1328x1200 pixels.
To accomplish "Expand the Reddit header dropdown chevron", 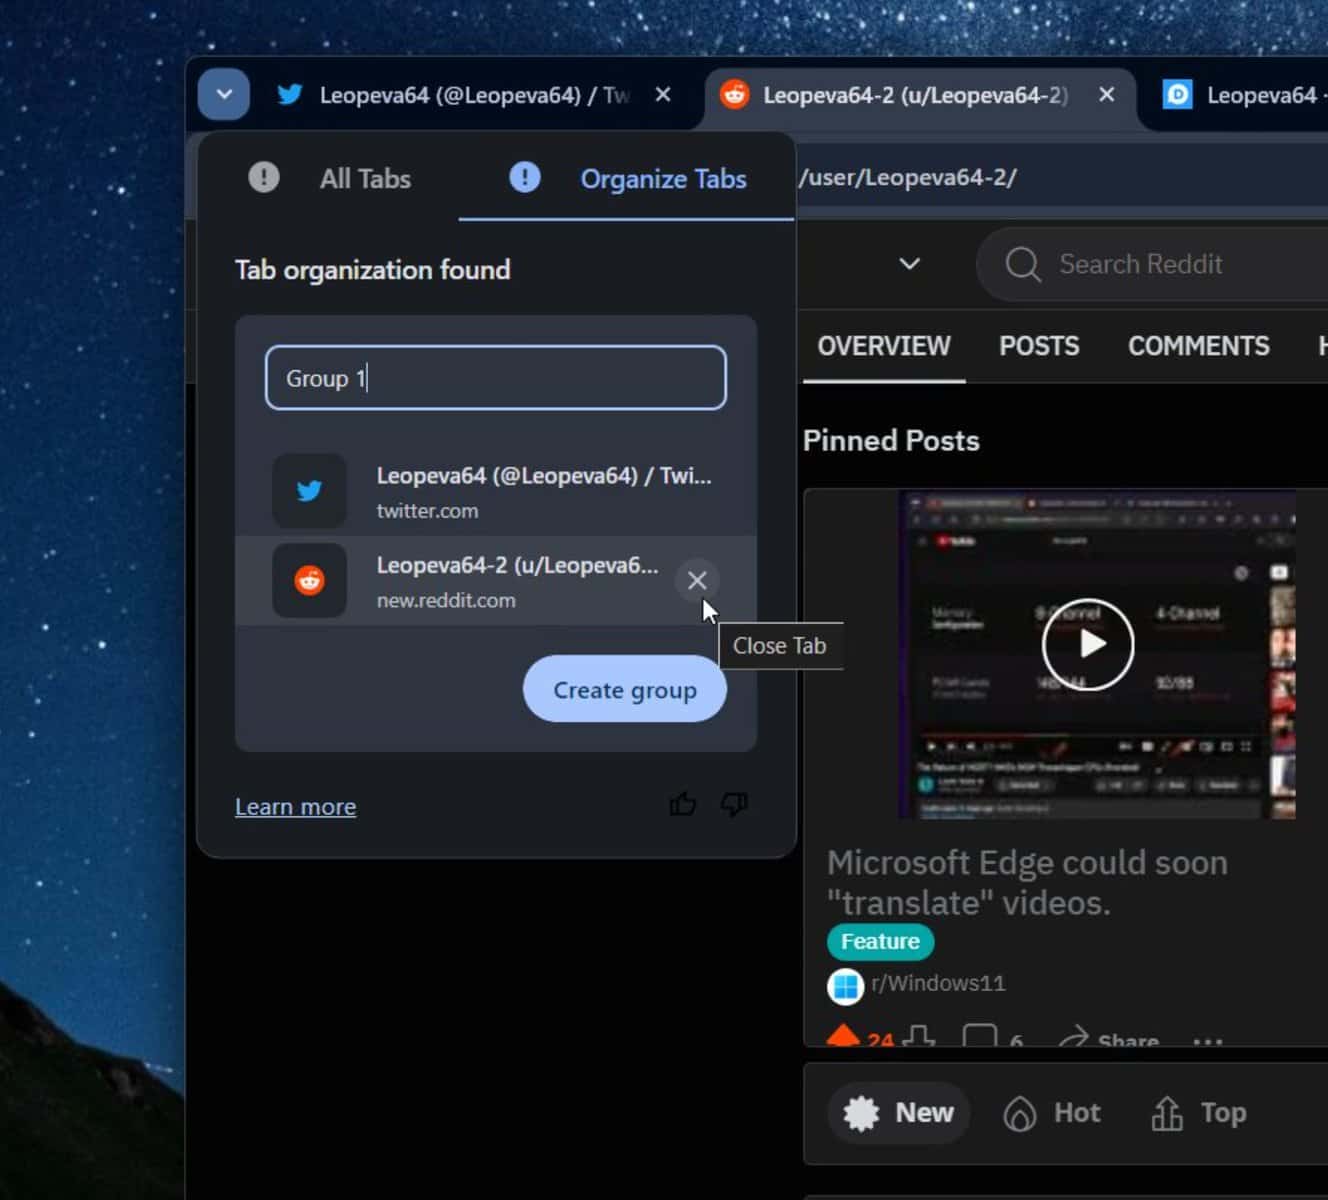I will [x=909, y=264].
